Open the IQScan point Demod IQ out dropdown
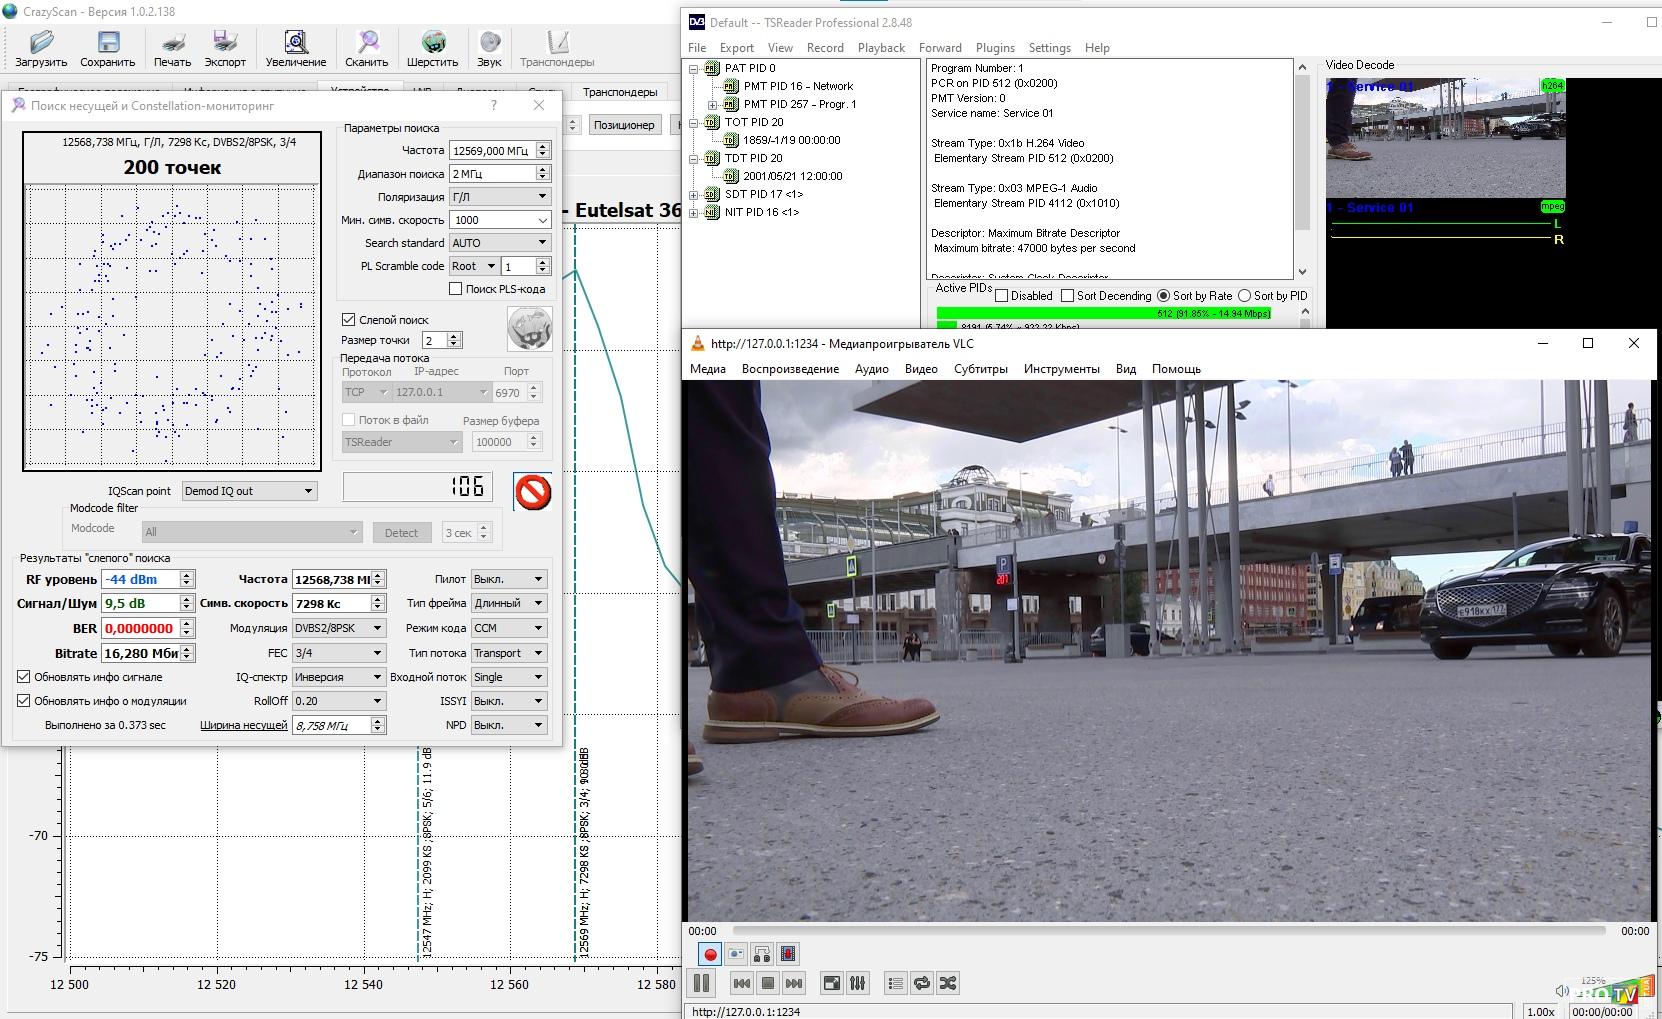Screen dimensions: 1662x1019 [249, 491]
